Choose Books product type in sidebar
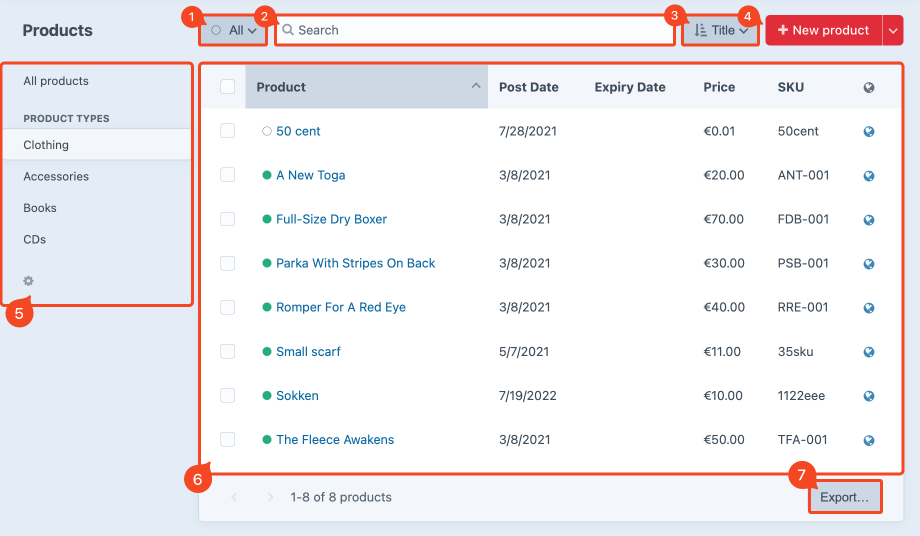The image size is (920, 536). tap(40, 208)
